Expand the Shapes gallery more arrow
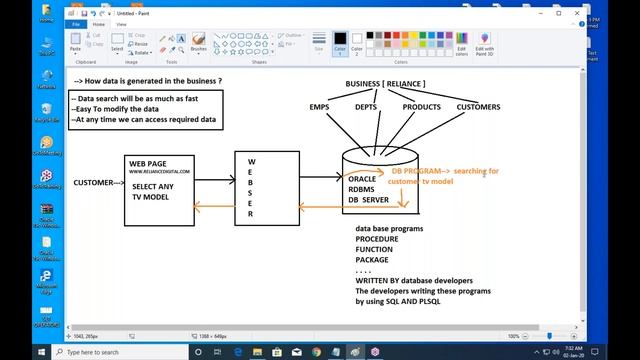The image size is (640, 360). tap(273, 52)
